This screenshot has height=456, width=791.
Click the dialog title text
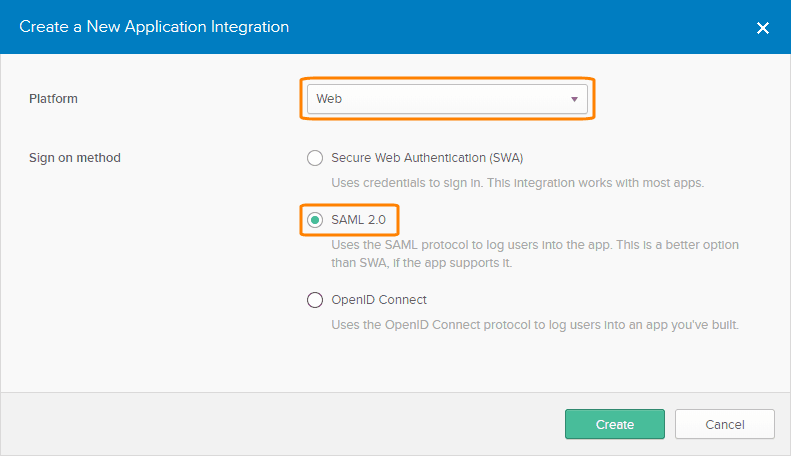pyautogui.click(x=153, y=27)
